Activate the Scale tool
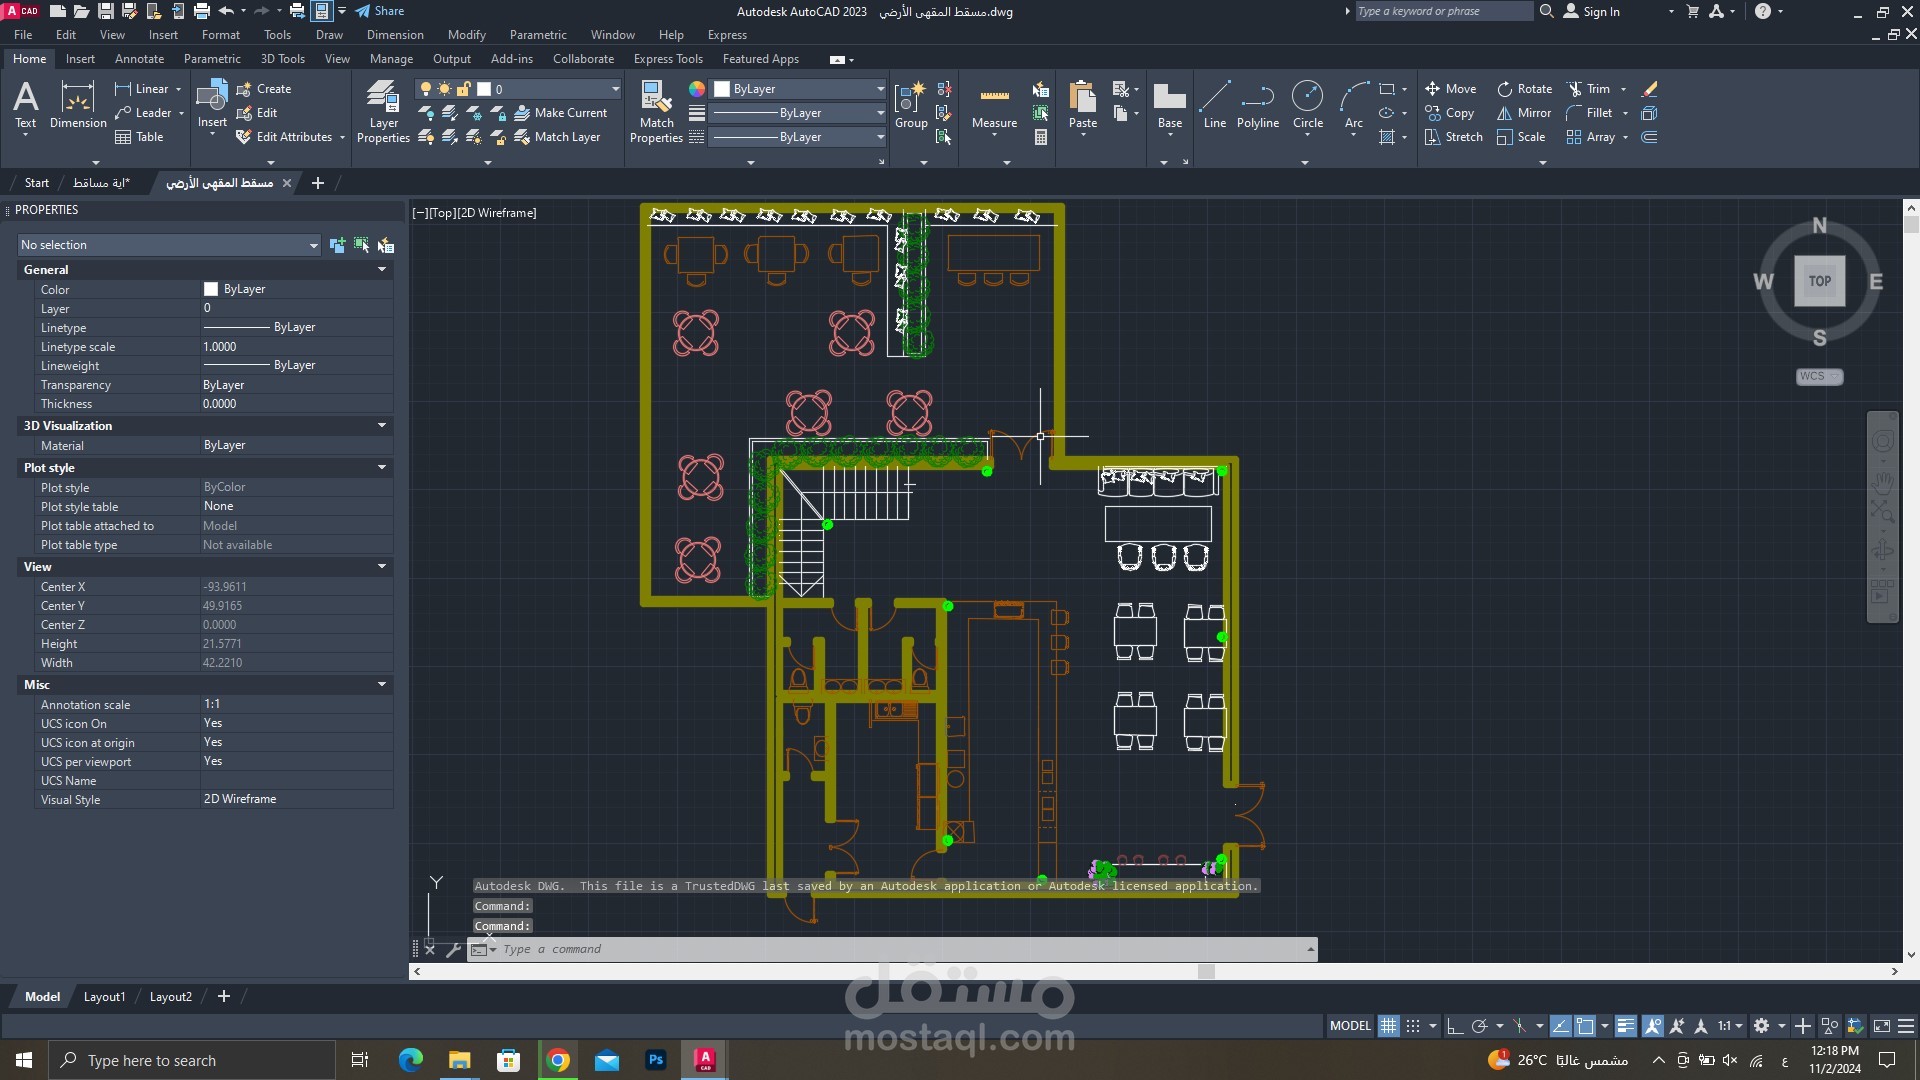 click(1521, 137)
